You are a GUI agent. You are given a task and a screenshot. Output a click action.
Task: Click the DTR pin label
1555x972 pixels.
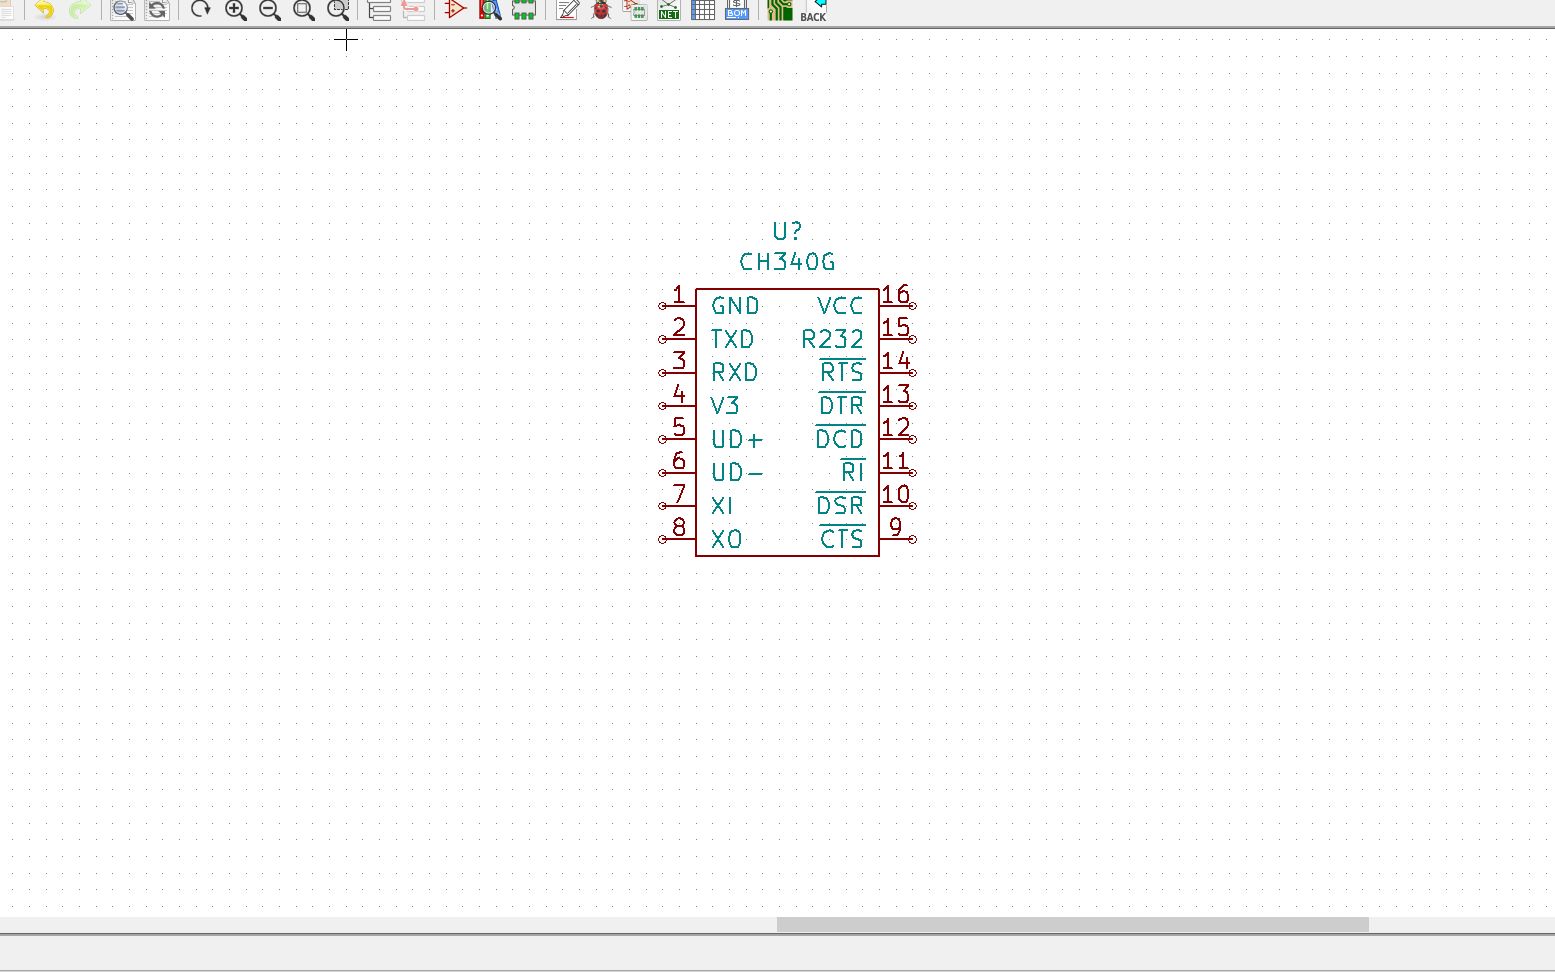pyautogui.click(x=841, y=406)
